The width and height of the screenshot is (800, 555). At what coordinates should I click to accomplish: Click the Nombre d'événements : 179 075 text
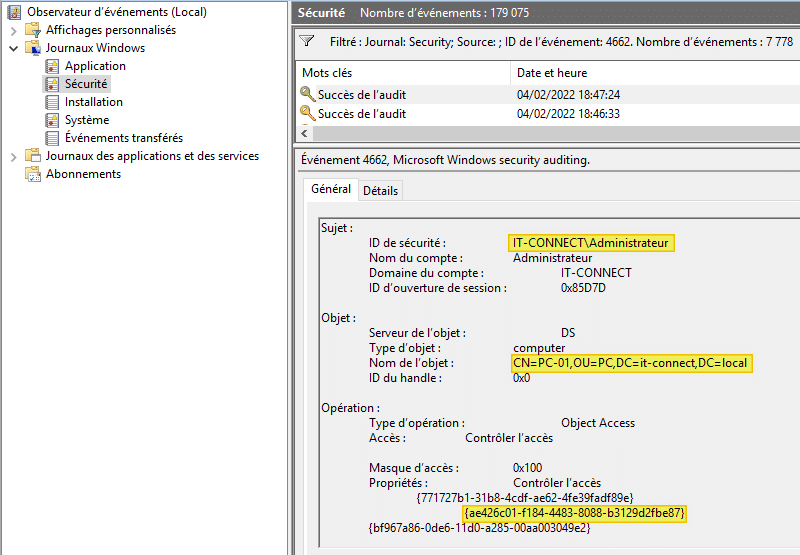(444, 13)
